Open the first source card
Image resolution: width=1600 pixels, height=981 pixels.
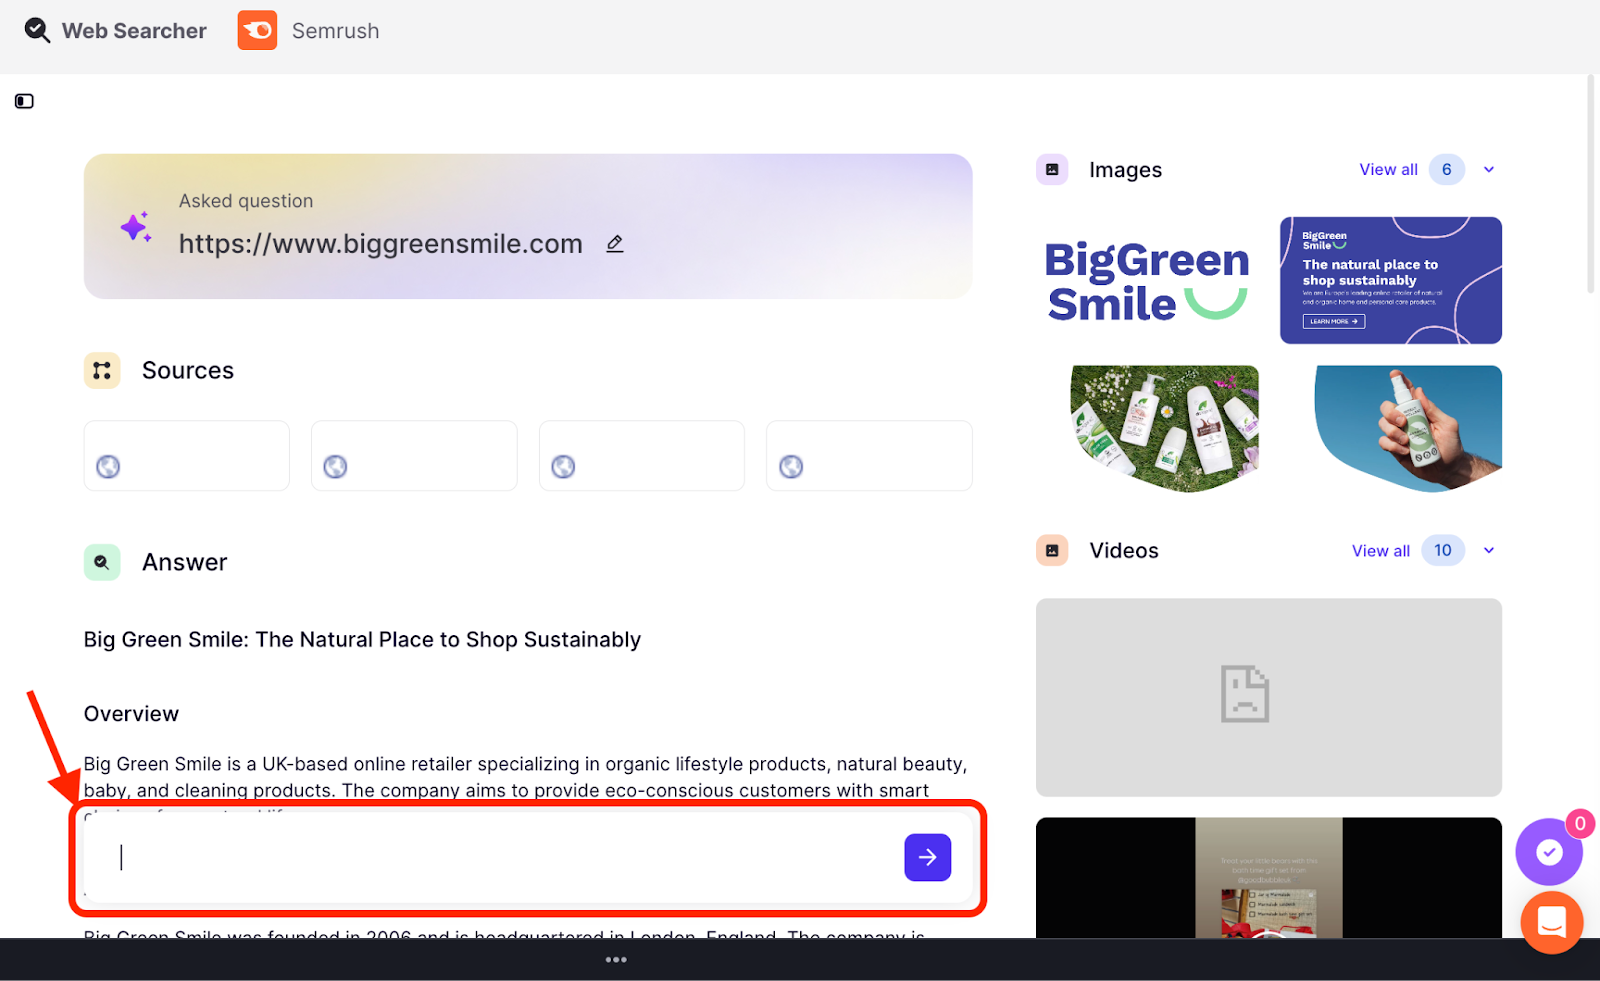(x=187, y=456)
